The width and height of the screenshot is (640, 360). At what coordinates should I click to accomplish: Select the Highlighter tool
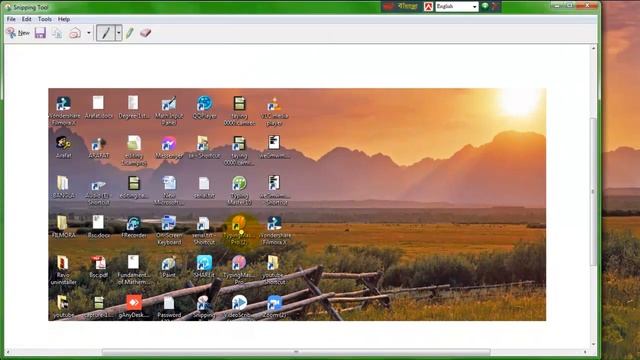point(130,33)
